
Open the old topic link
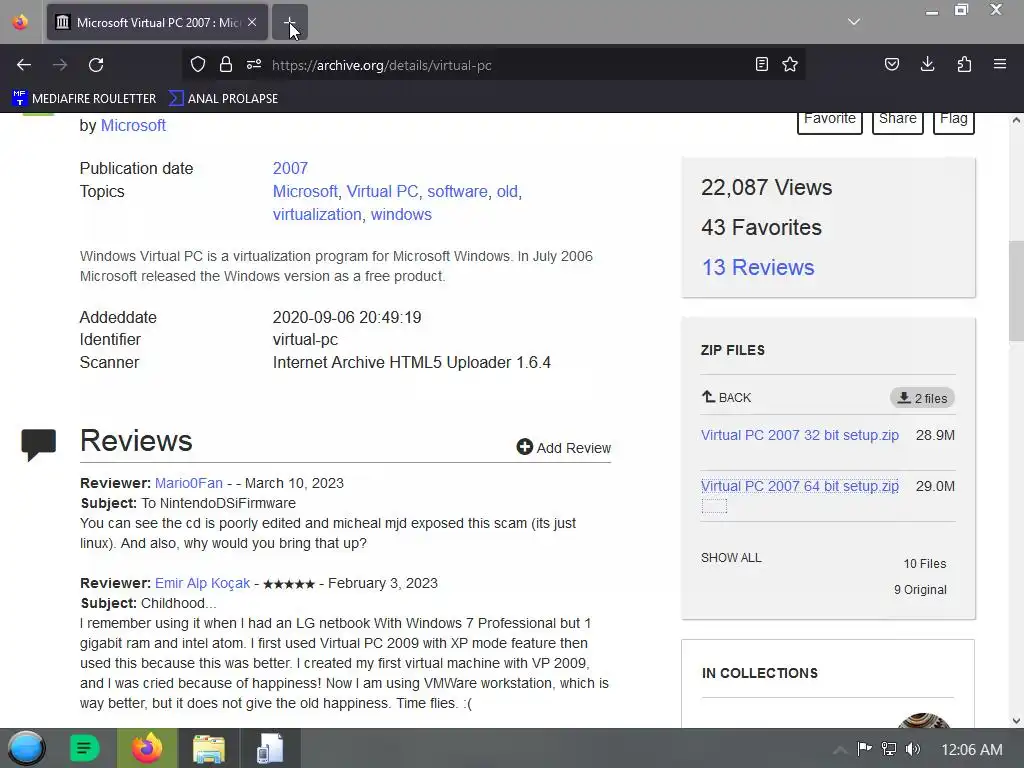(507, 191)
